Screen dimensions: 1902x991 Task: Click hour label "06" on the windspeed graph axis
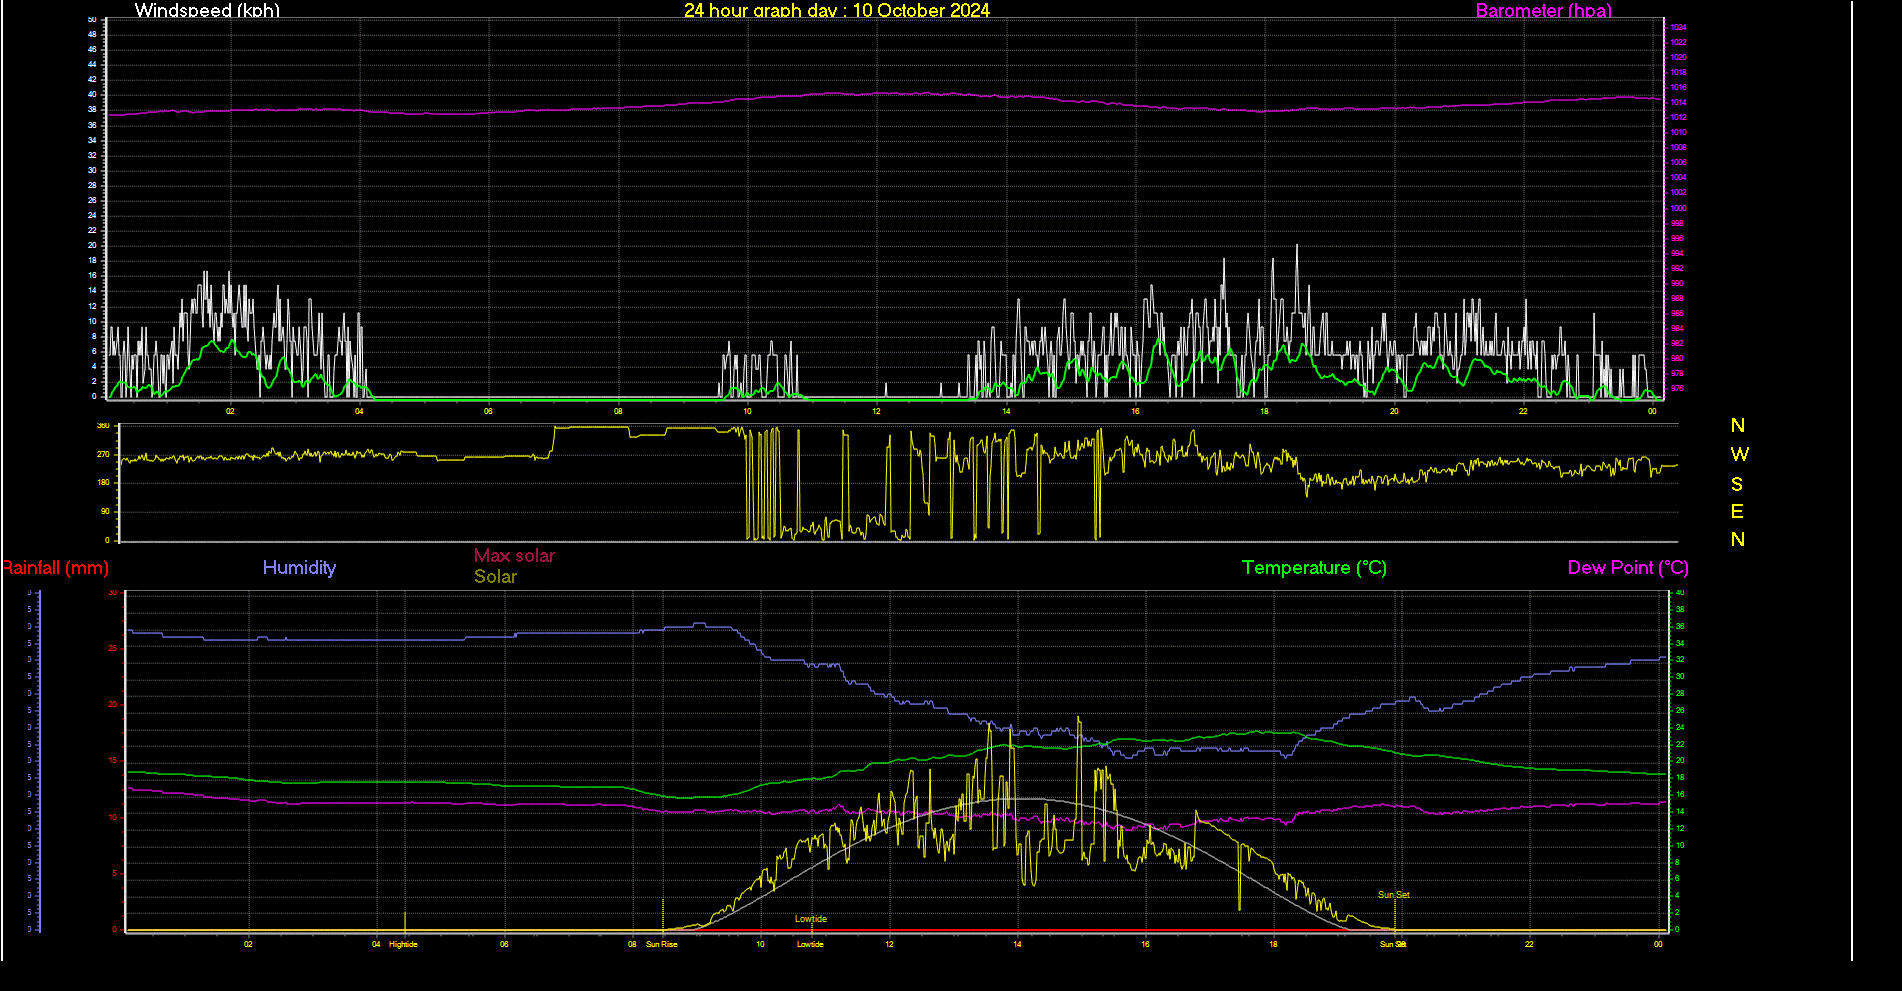(x=488, y=411)
